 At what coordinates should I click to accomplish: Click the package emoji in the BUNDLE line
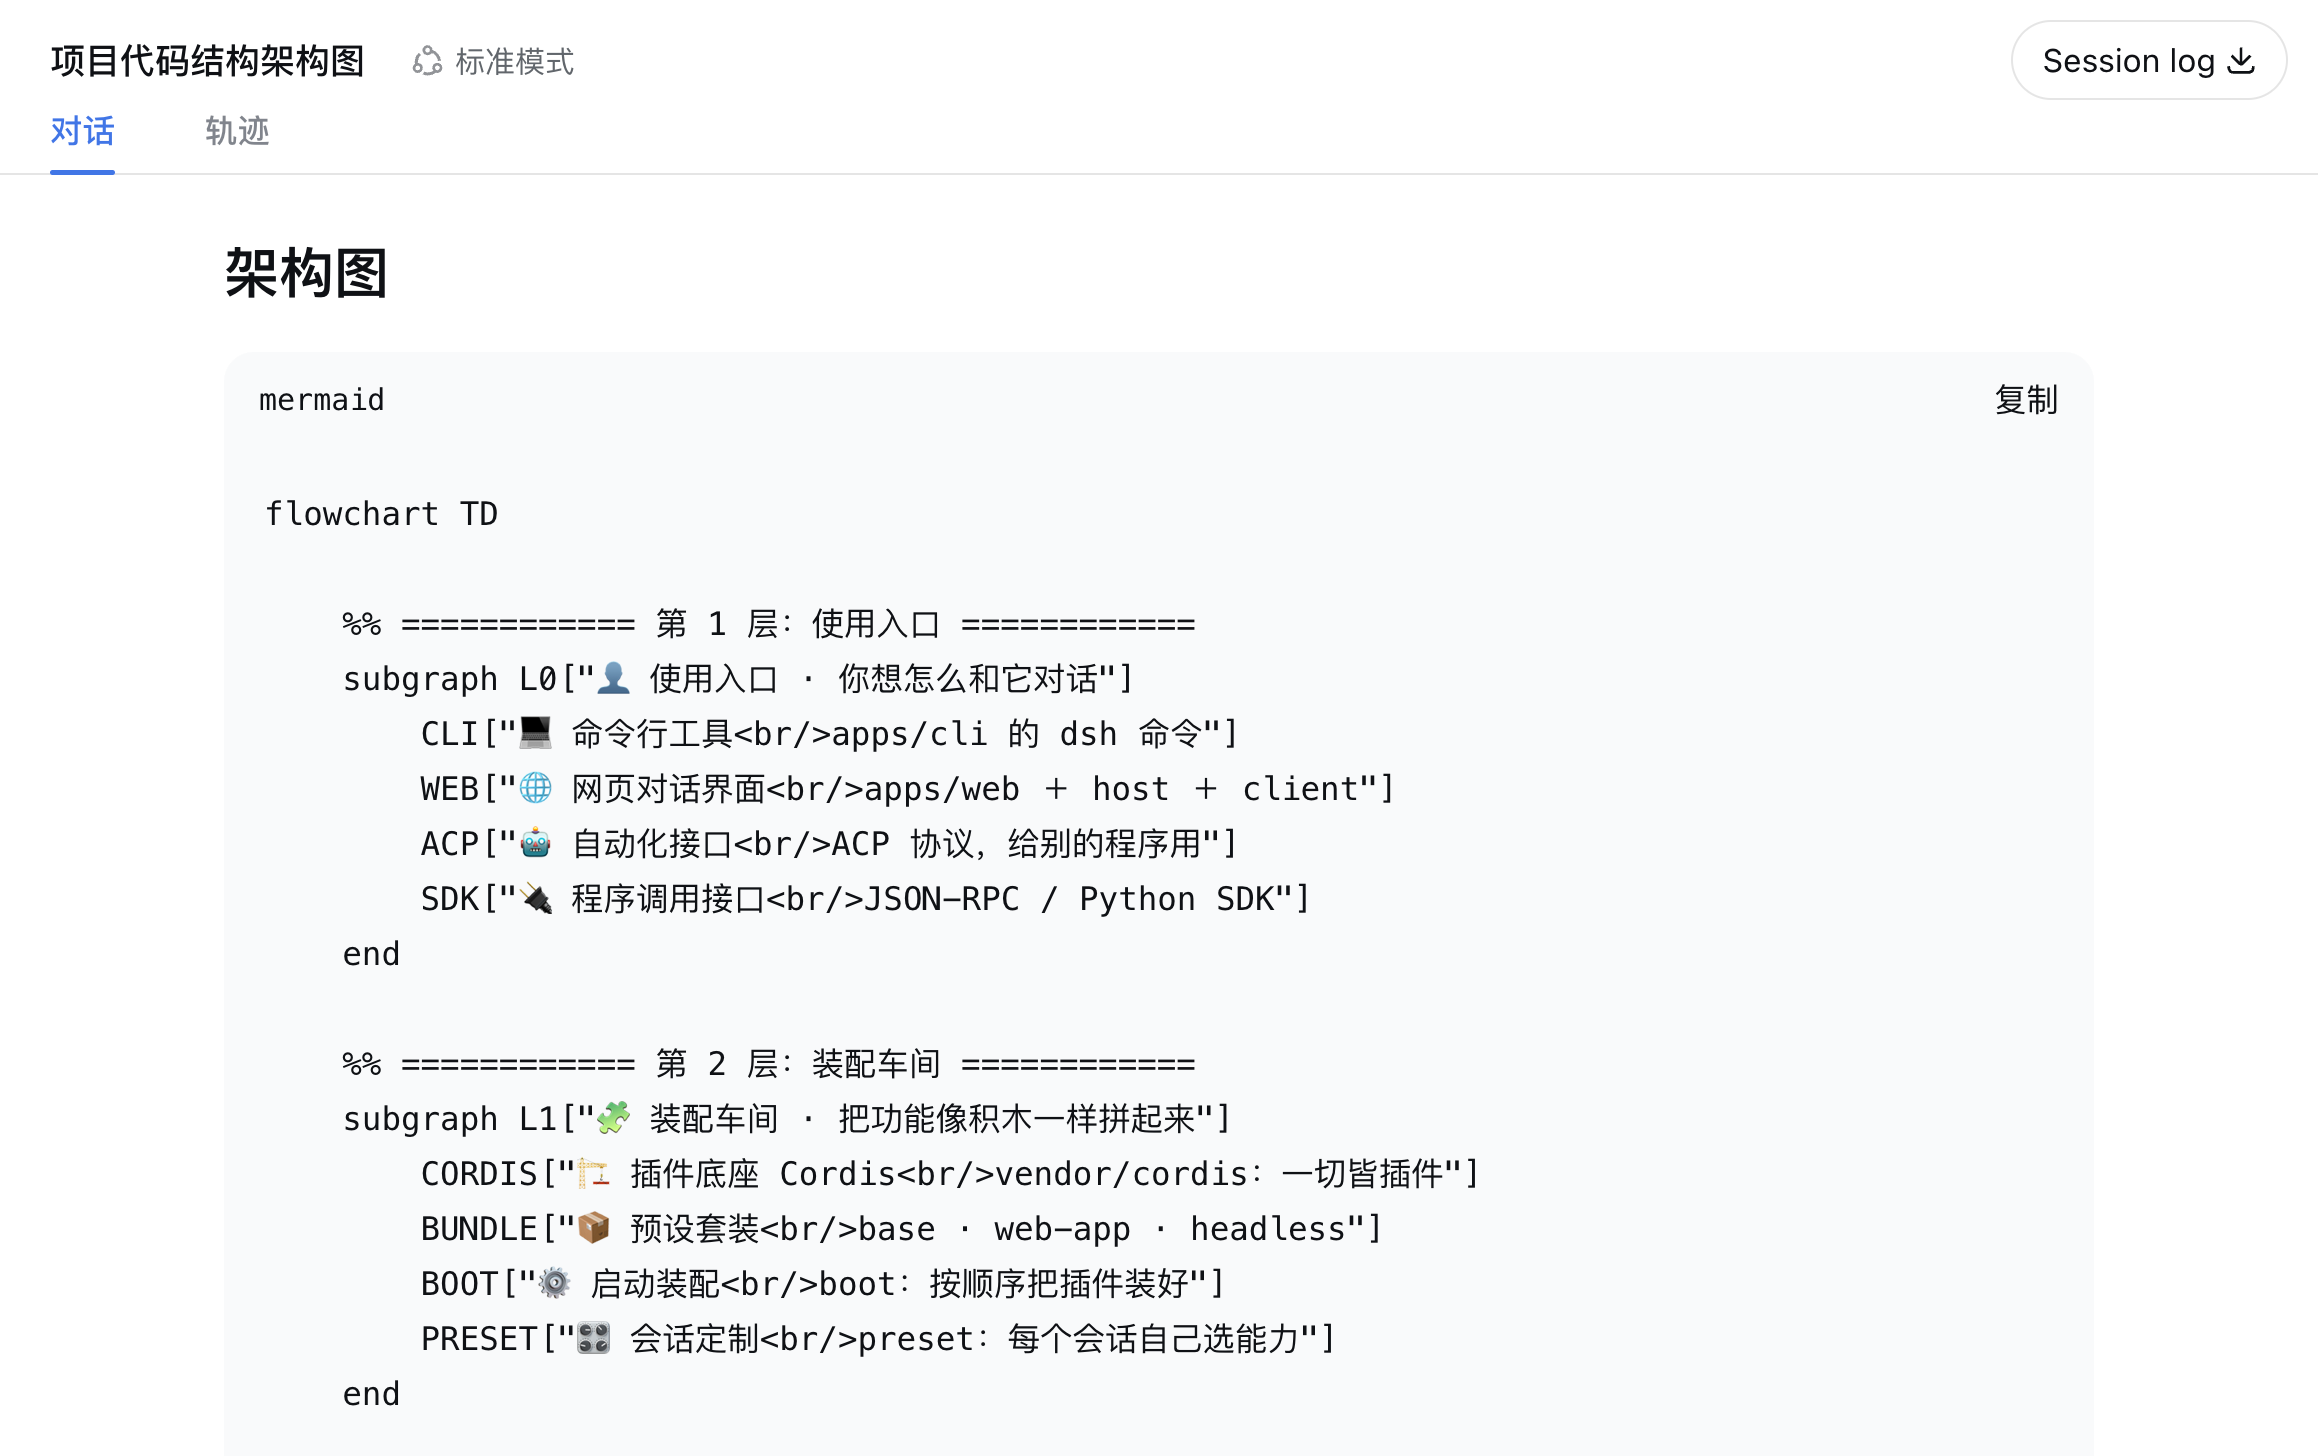(594, 1227)
